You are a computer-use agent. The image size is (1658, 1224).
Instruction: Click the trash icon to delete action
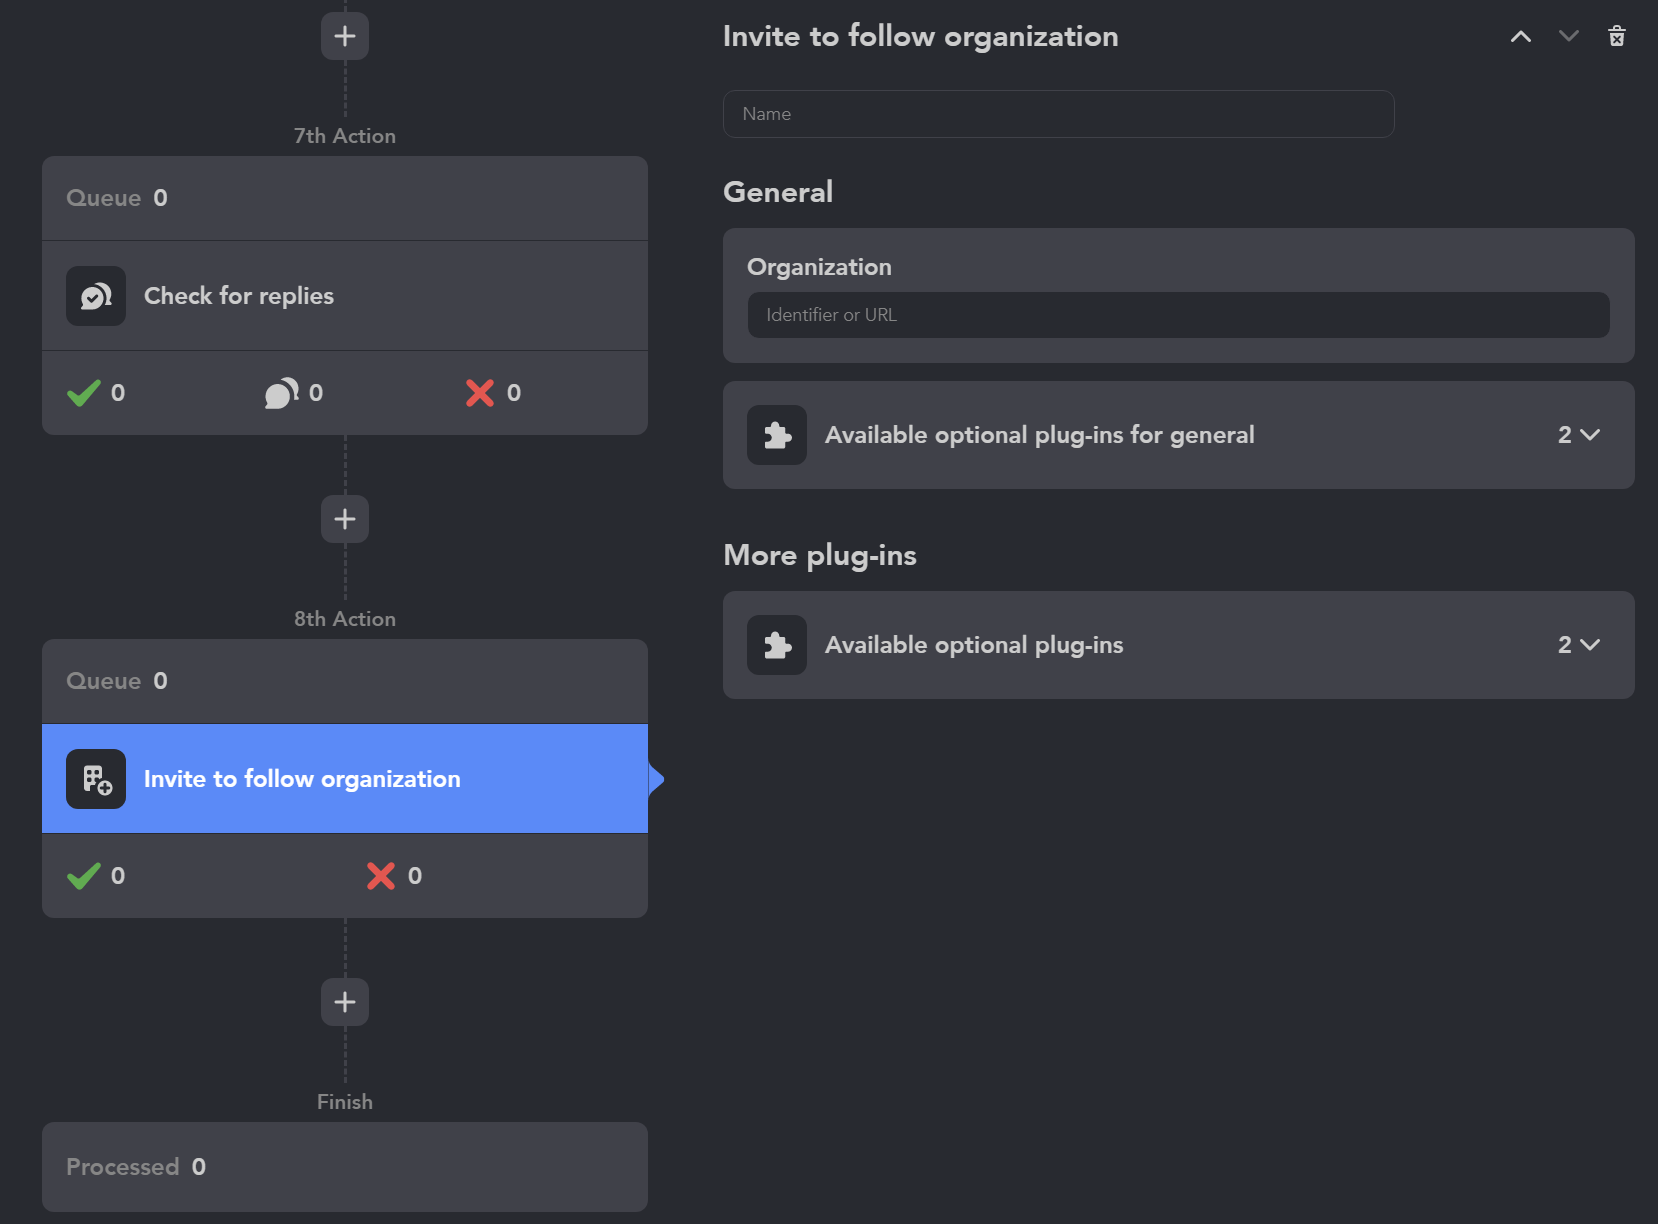pyautogui.click(x=1616, y=36)
